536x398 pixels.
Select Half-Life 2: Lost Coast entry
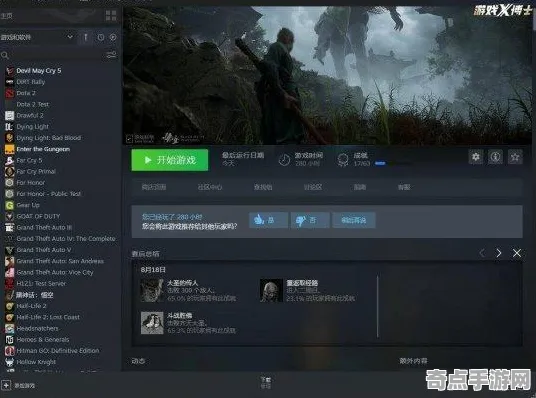click(x=48, y=317)
